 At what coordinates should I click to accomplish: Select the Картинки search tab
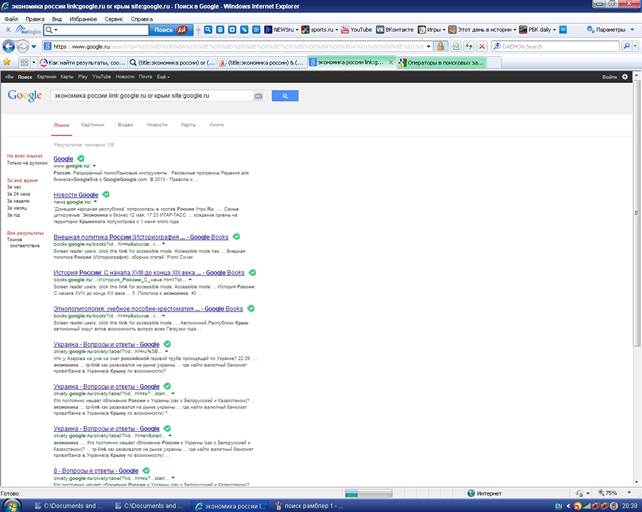(93, 125)
